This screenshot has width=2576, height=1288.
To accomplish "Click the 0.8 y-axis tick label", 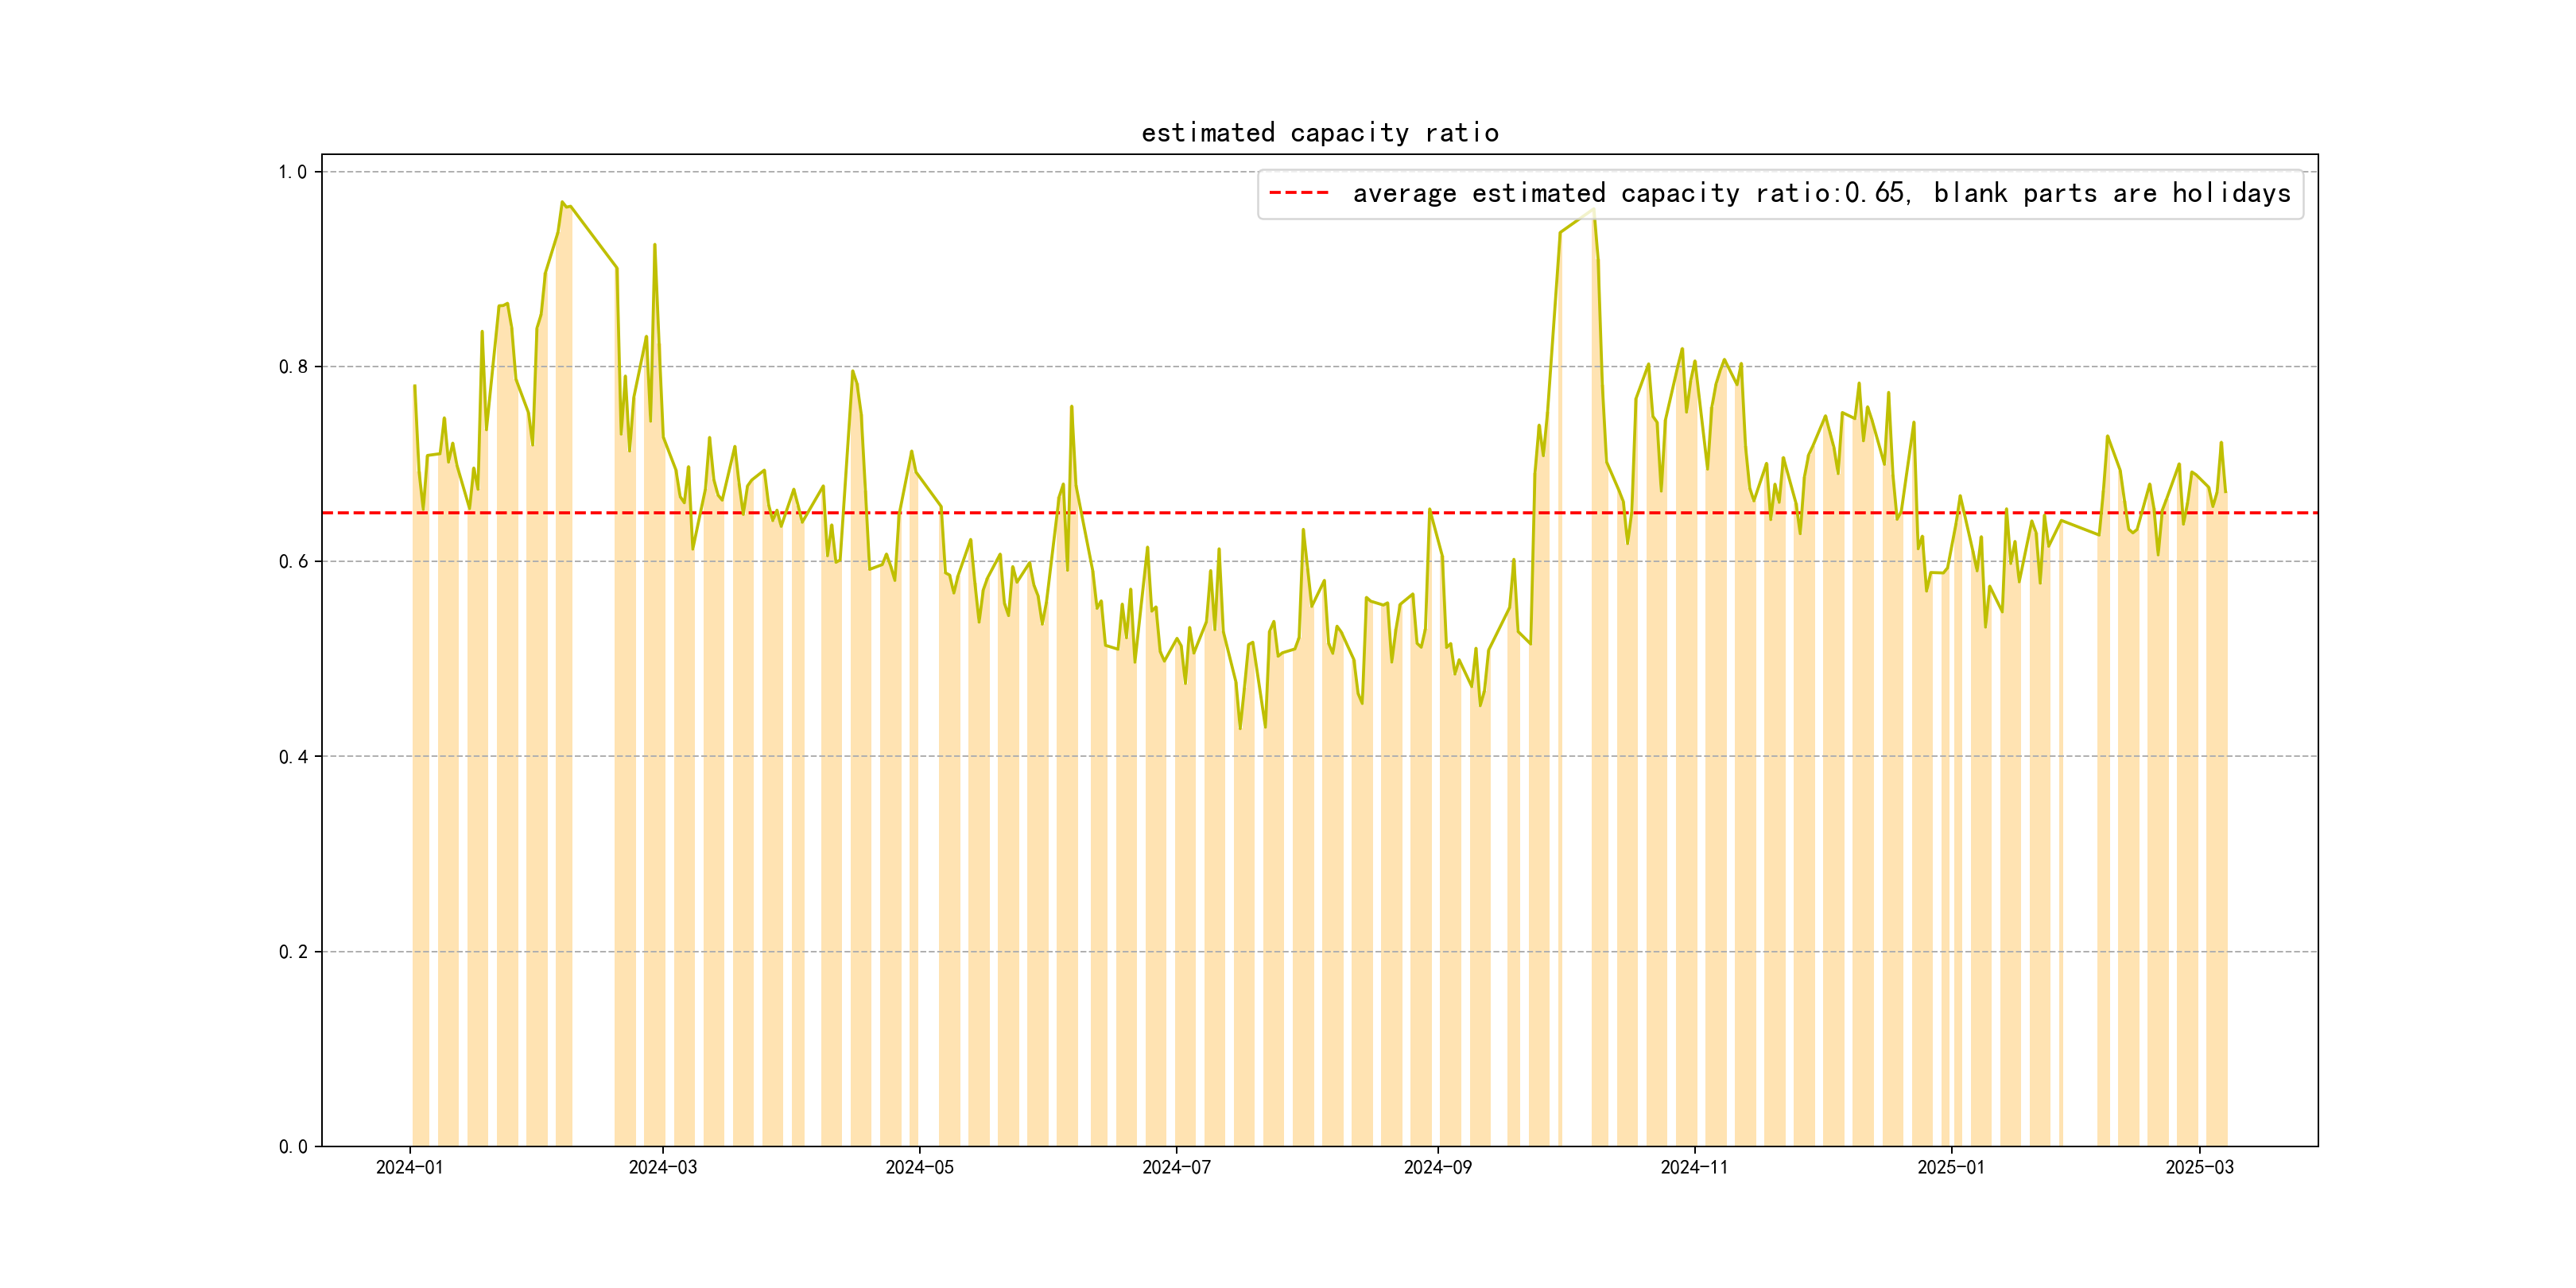I will pyautogui.click(x=292, y=367).
